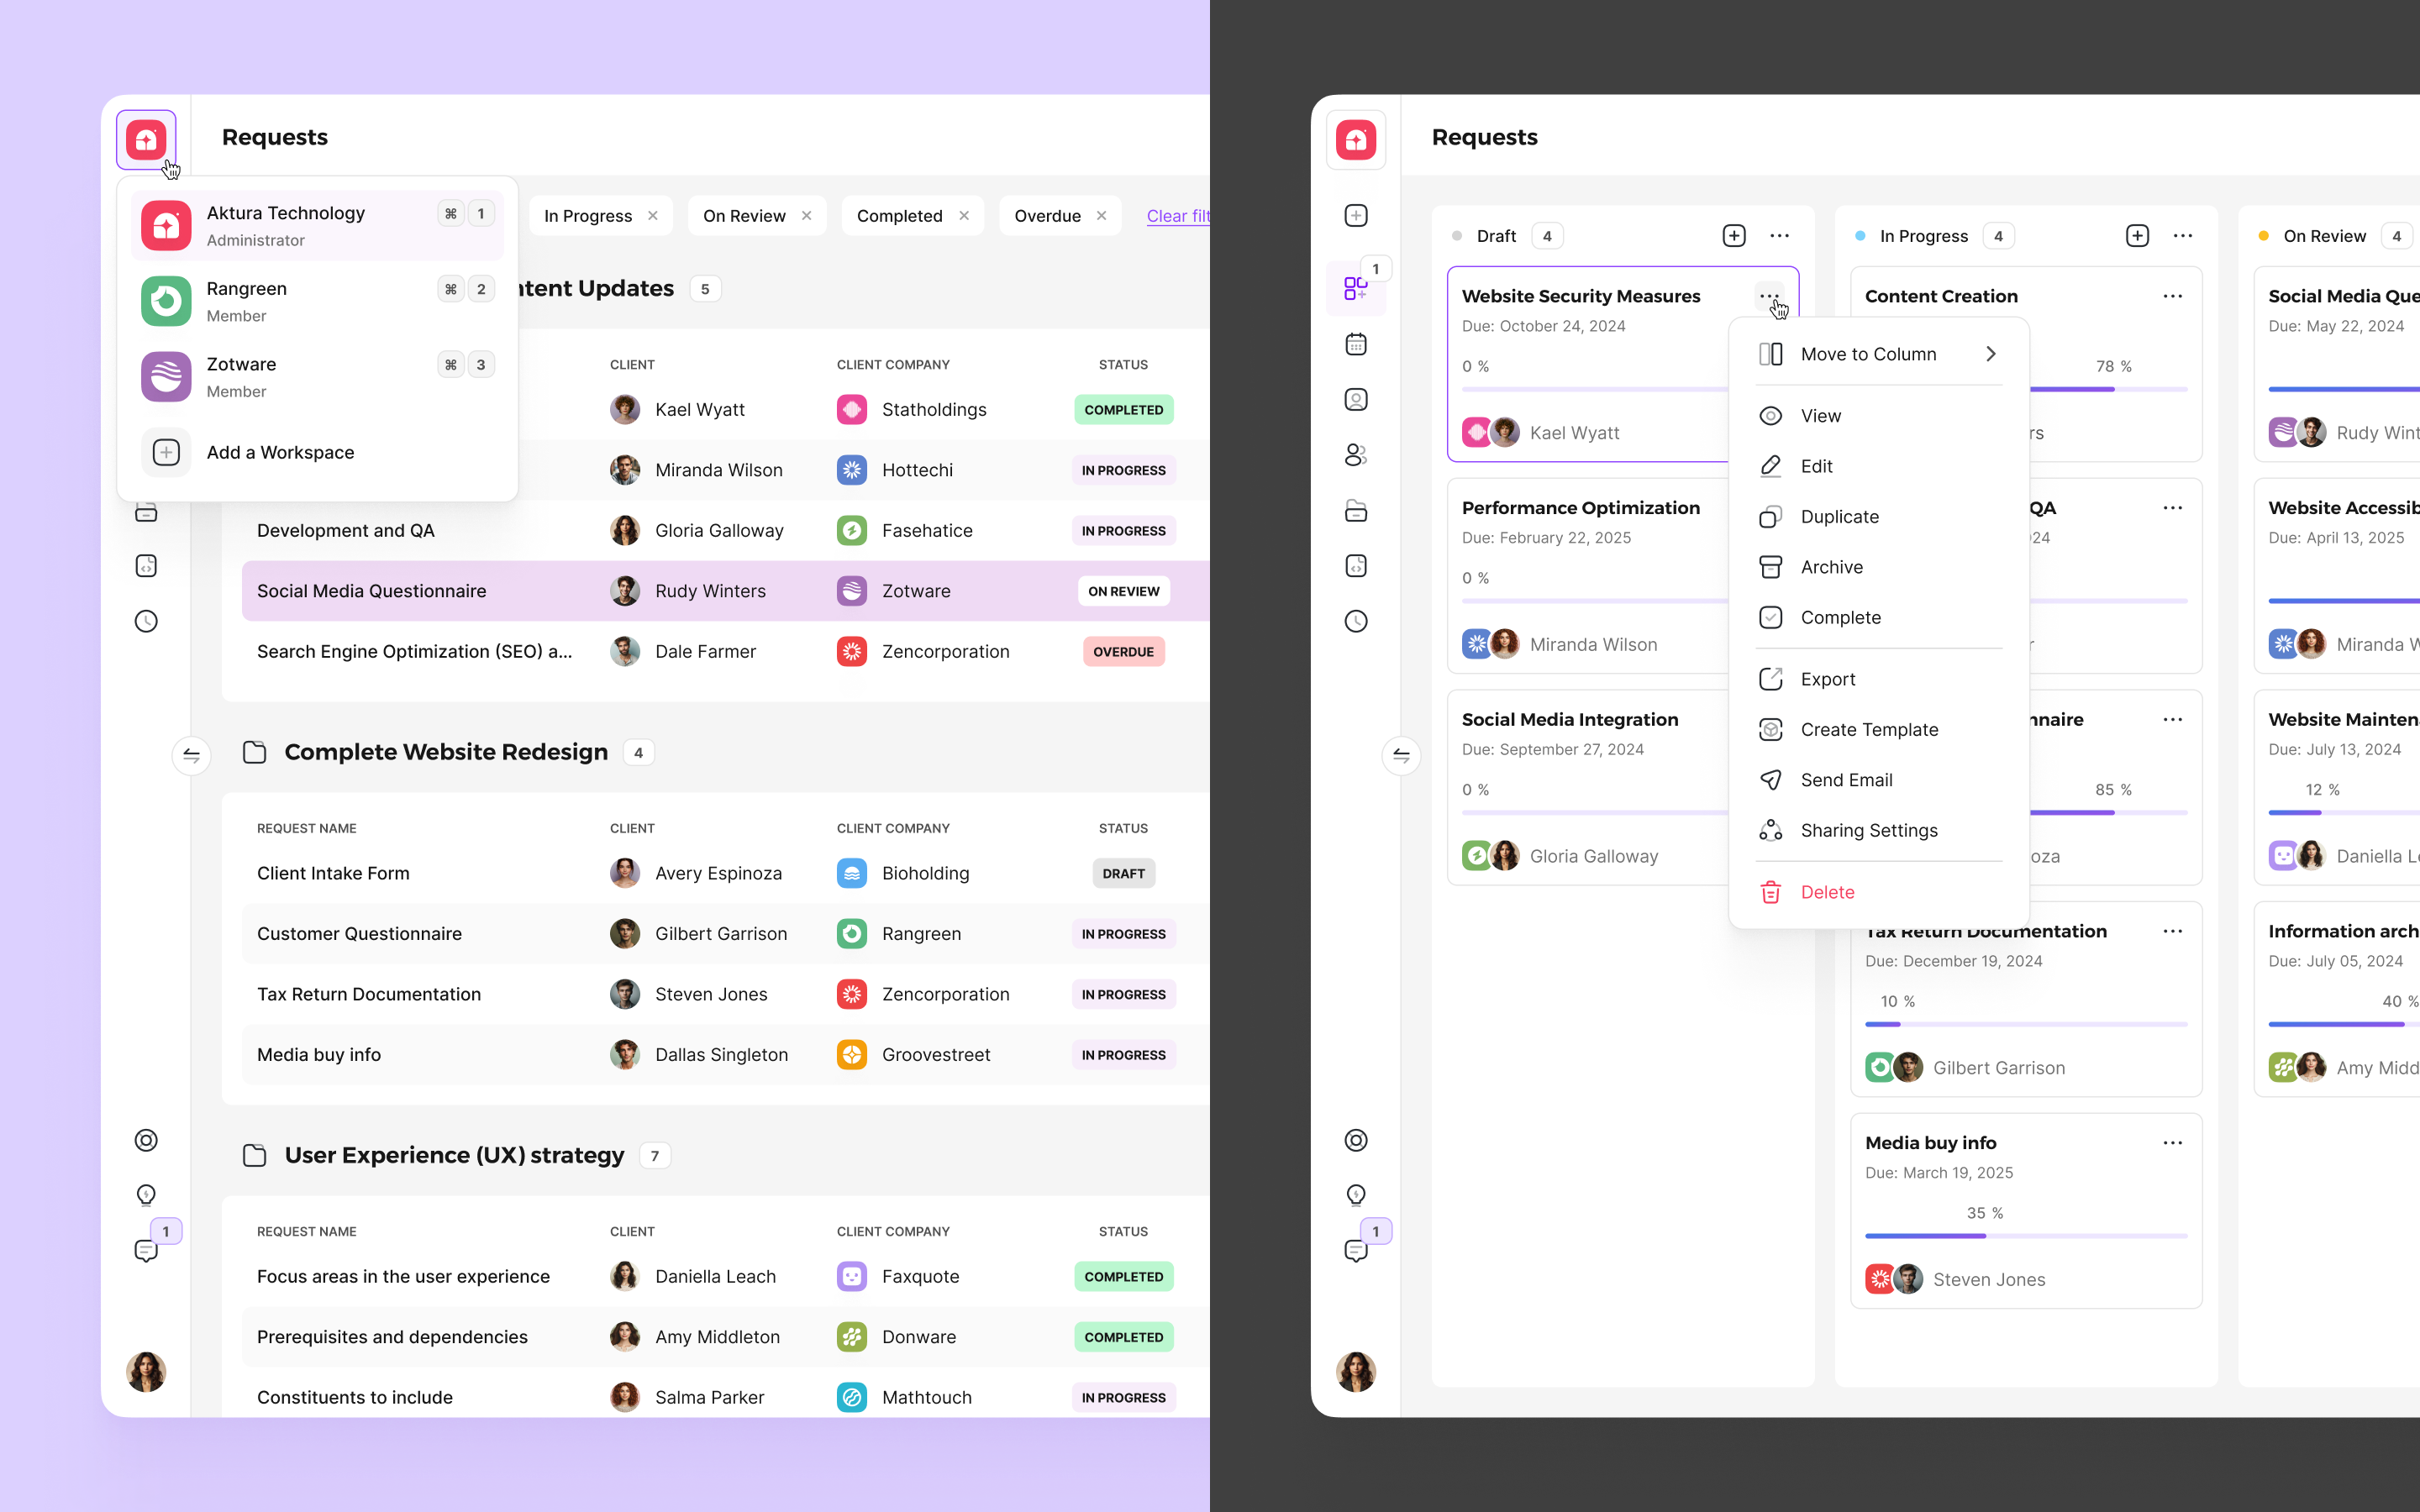This screenshot has height=1512, width=2420.
Task: Open calendar icon in right sidebar
Action: [1356, 344]
